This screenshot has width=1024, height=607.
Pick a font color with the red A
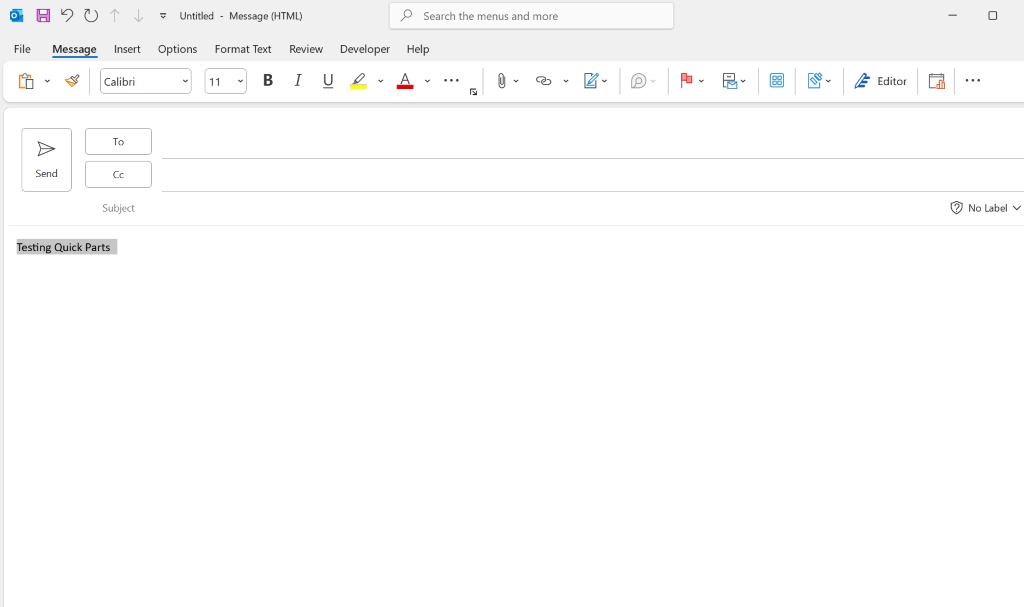point(405,81)
